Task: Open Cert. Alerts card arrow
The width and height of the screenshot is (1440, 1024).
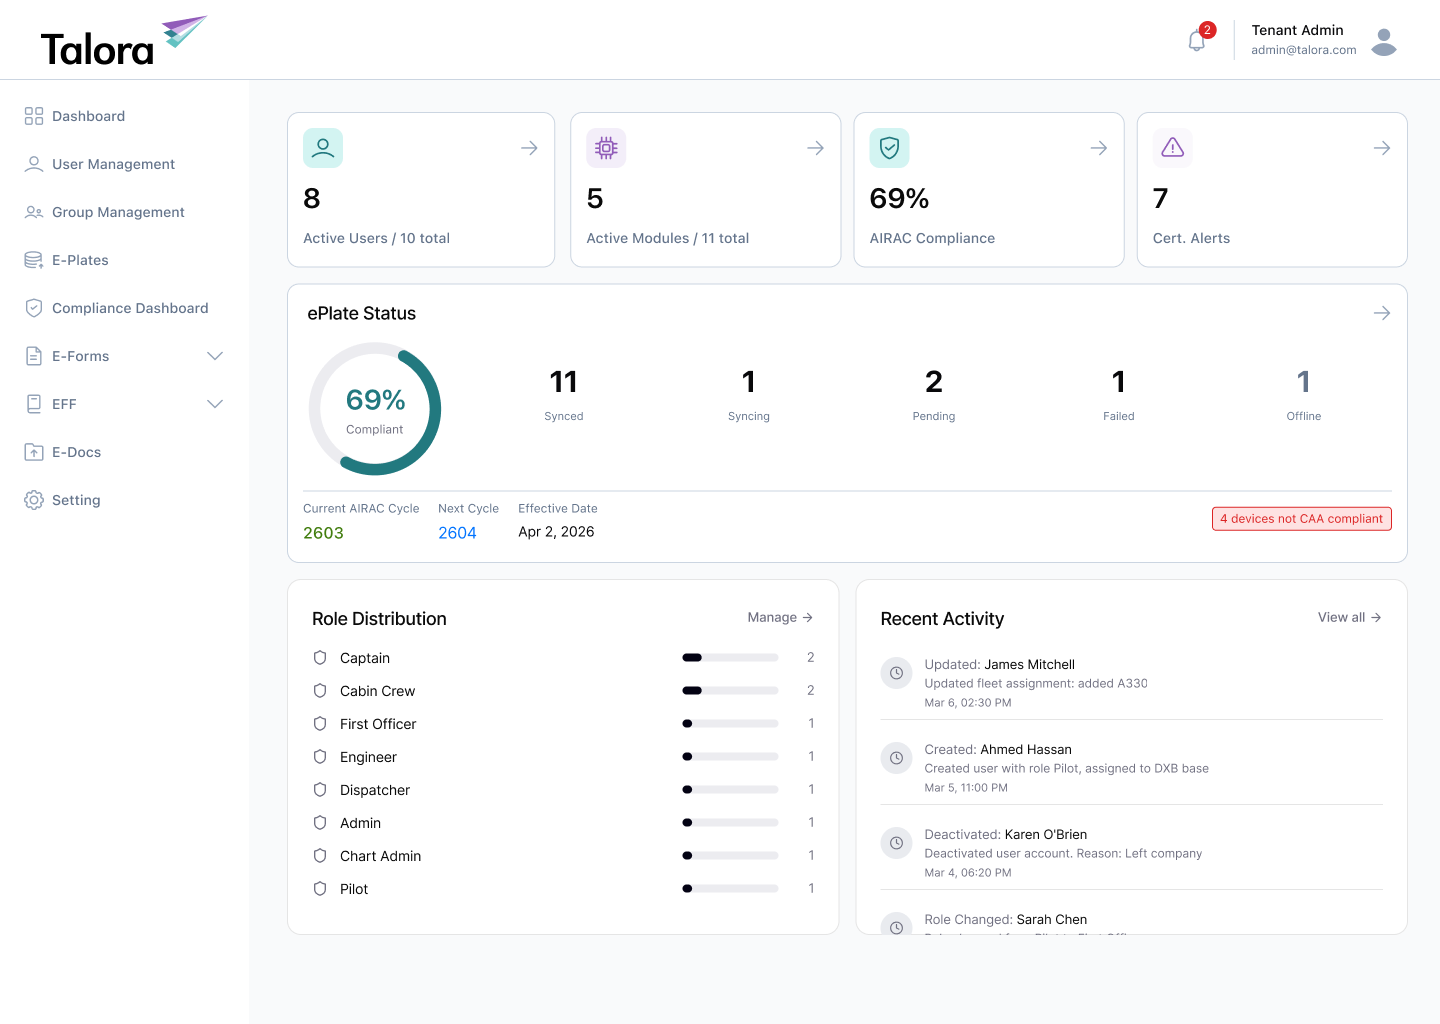Action: (1382, 148)
